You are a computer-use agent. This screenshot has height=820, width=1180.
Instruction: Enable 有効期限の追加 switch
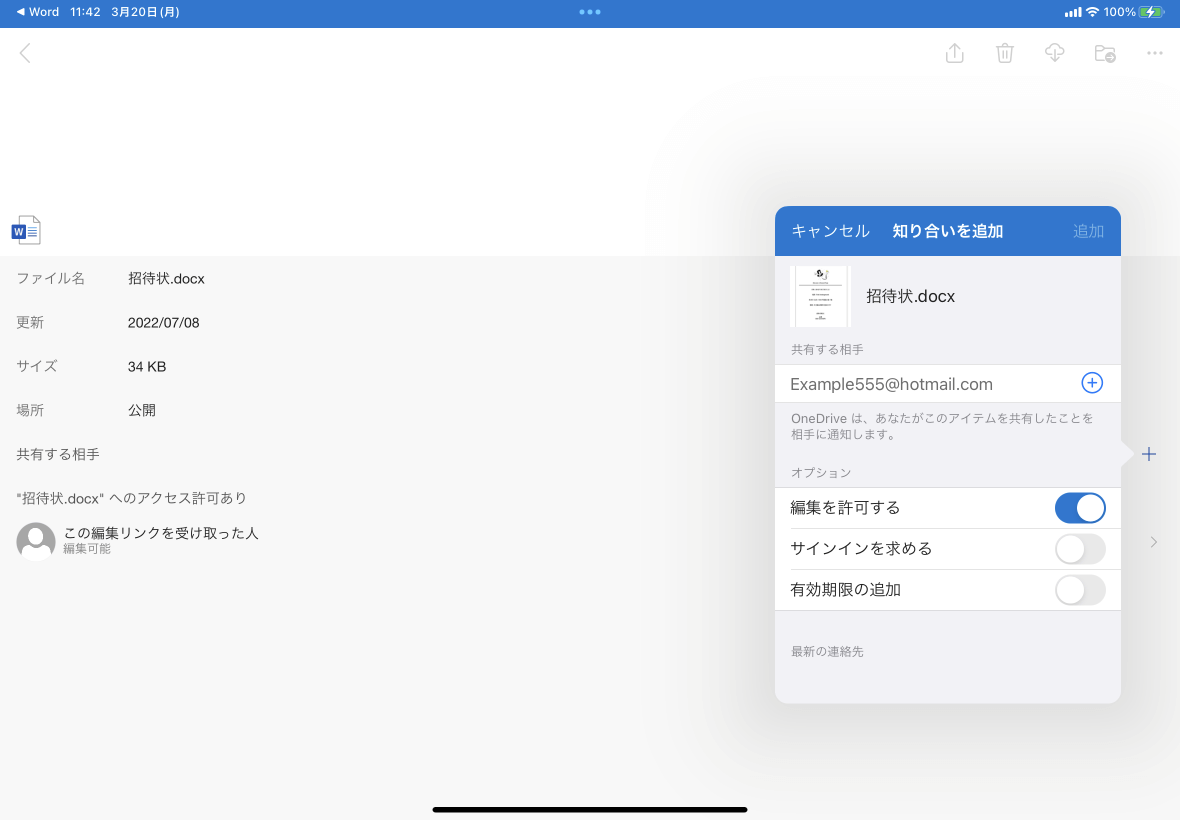coord(1080,590)
